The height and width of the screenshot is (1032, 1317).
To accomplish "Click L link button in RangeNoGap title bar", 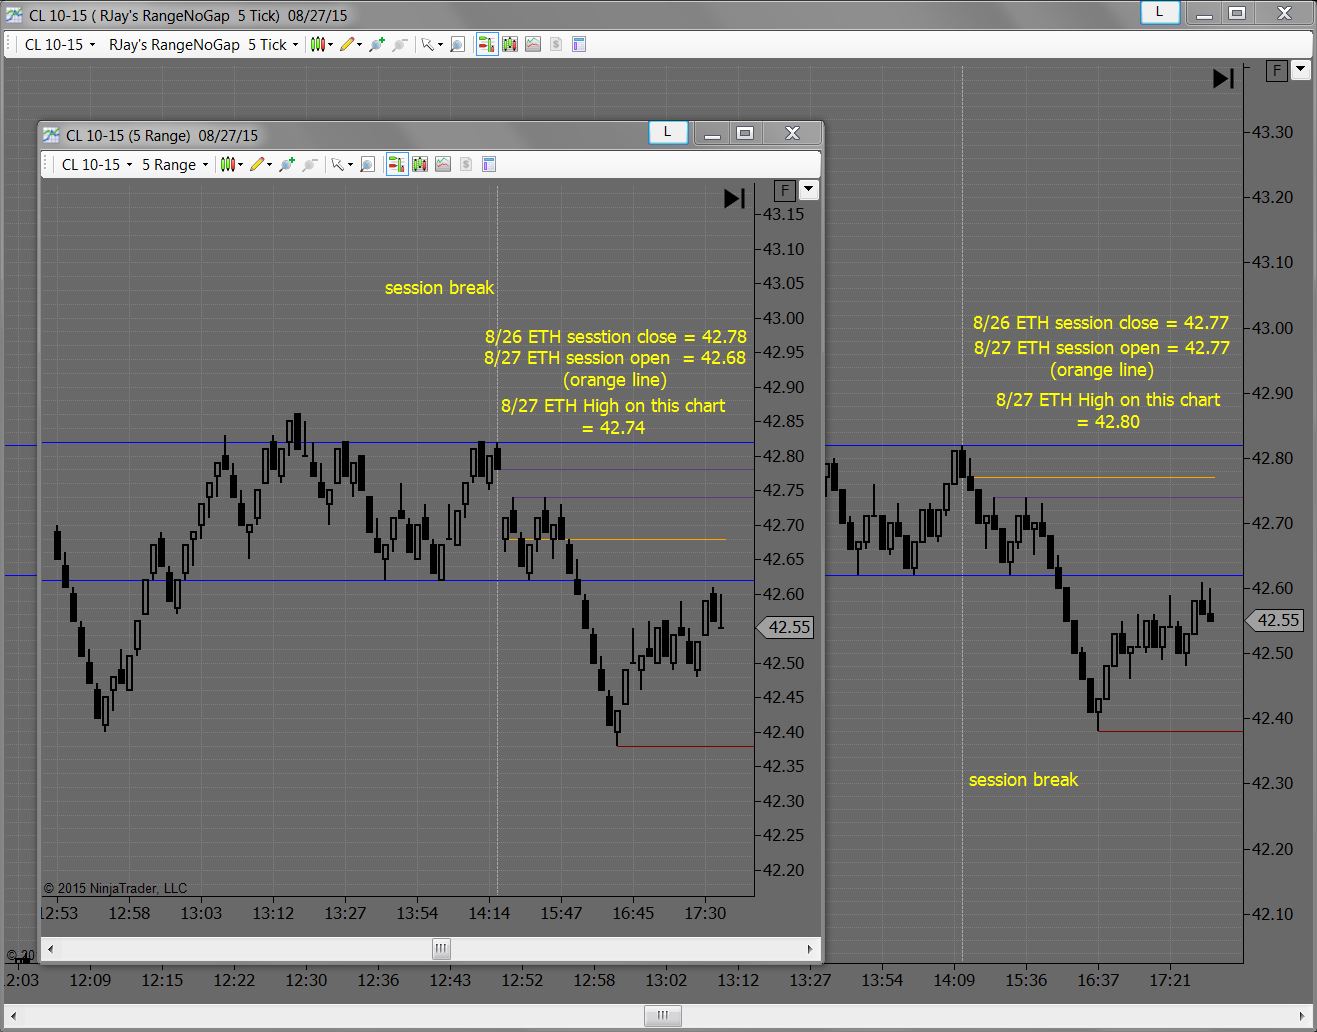I will 1160,12.
